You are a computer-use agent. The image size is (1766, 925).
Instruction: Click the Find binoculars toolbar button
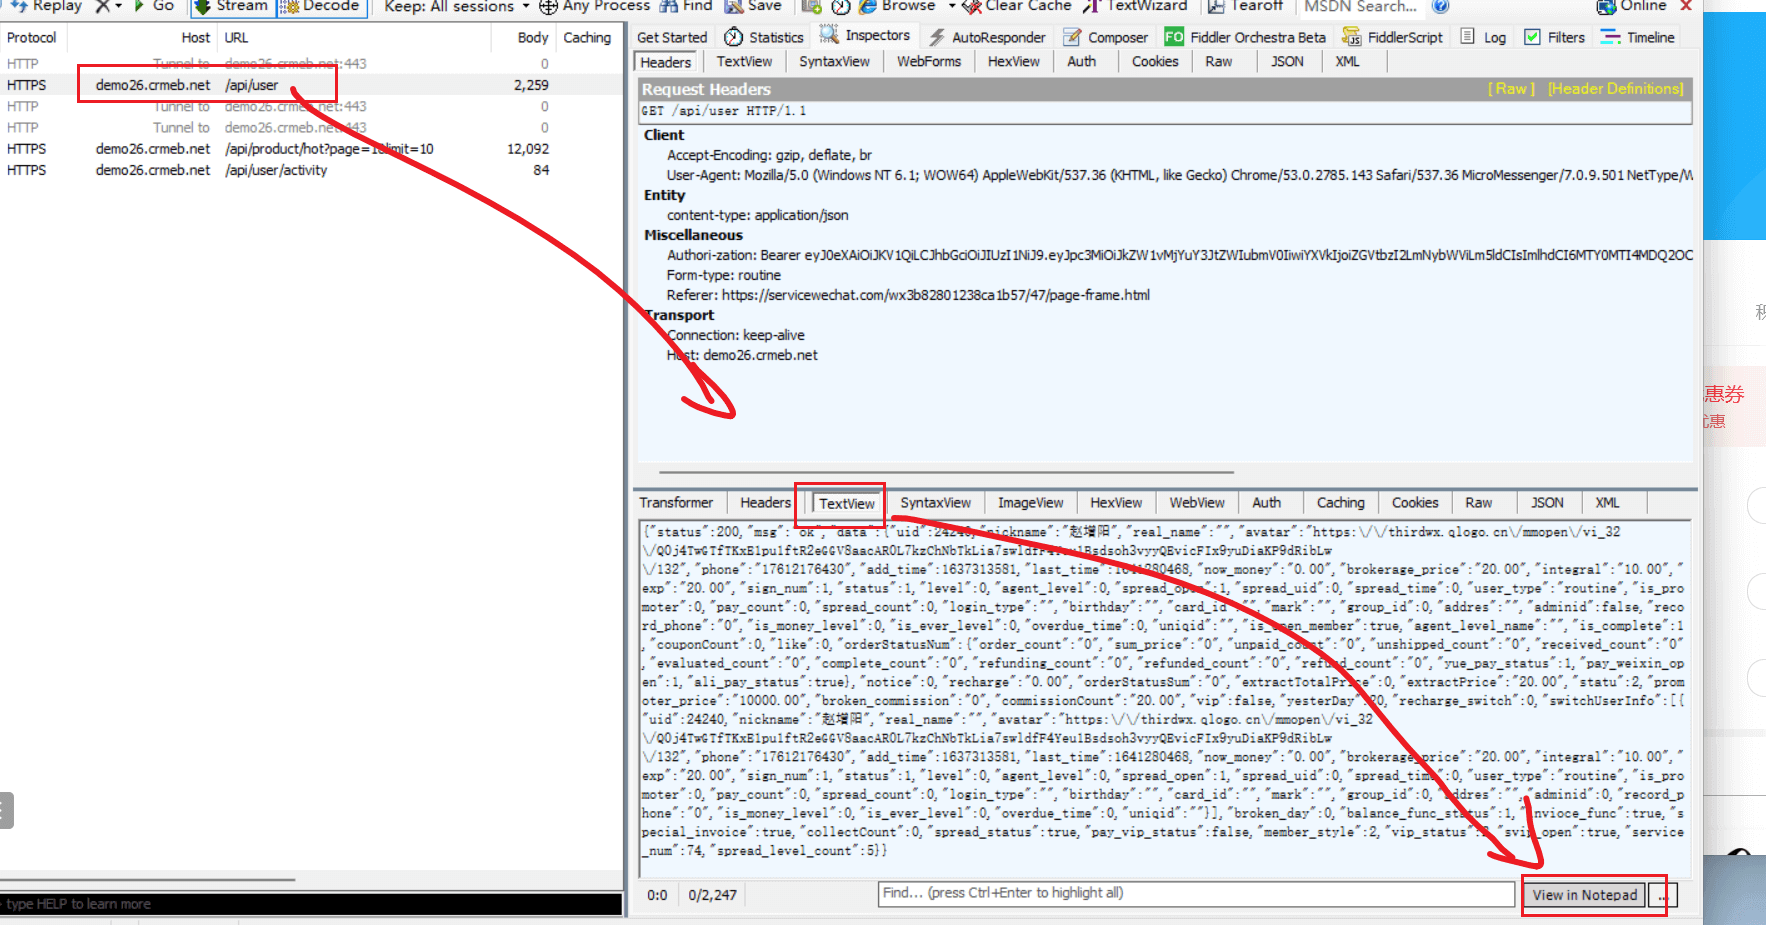coord(686,6)
